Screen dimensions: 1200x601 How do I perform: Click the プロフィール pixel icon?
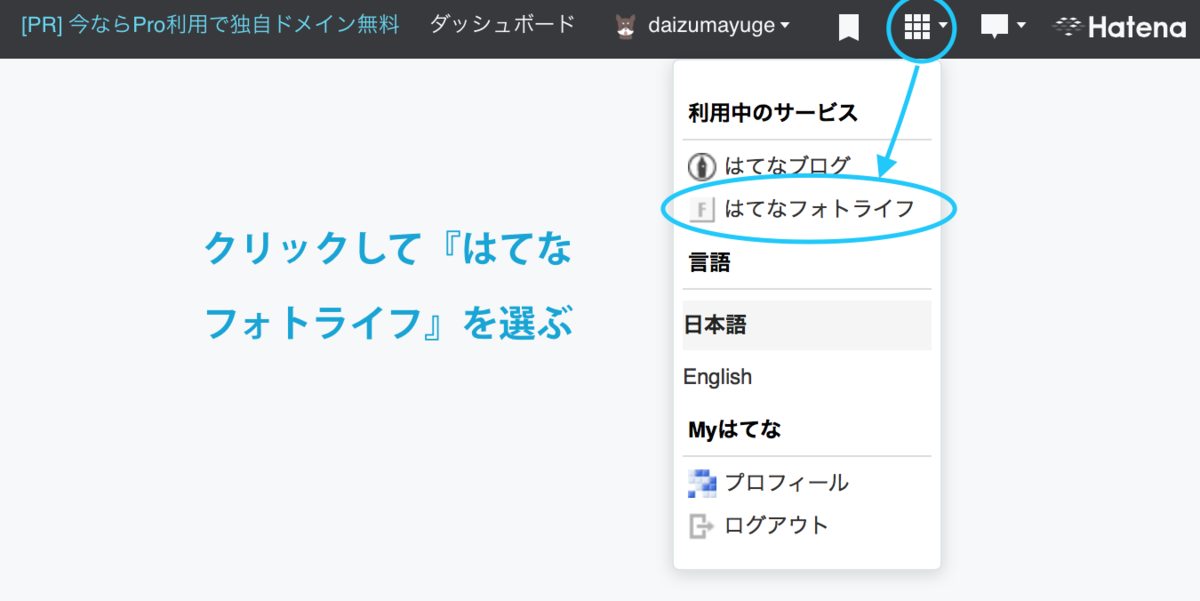(702, 484)
